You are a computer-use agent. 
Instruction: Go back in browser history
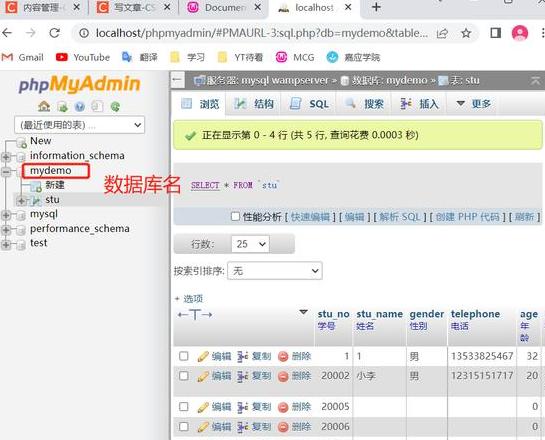pyautogui.click(x=7, y=33)
